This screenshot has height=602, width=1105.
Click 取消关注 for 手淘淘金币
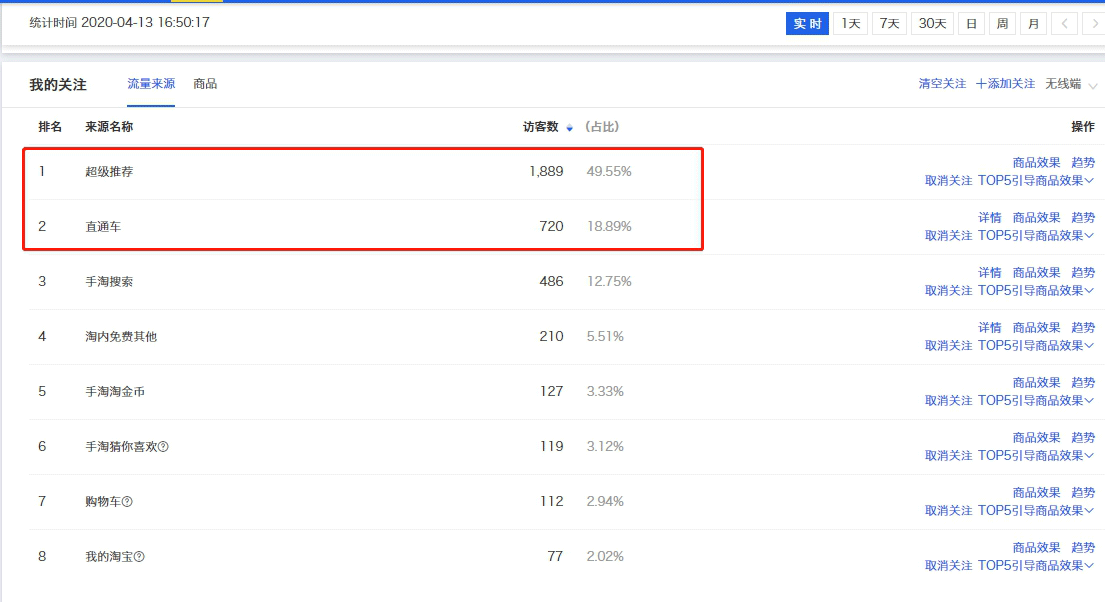coord(948,401)
